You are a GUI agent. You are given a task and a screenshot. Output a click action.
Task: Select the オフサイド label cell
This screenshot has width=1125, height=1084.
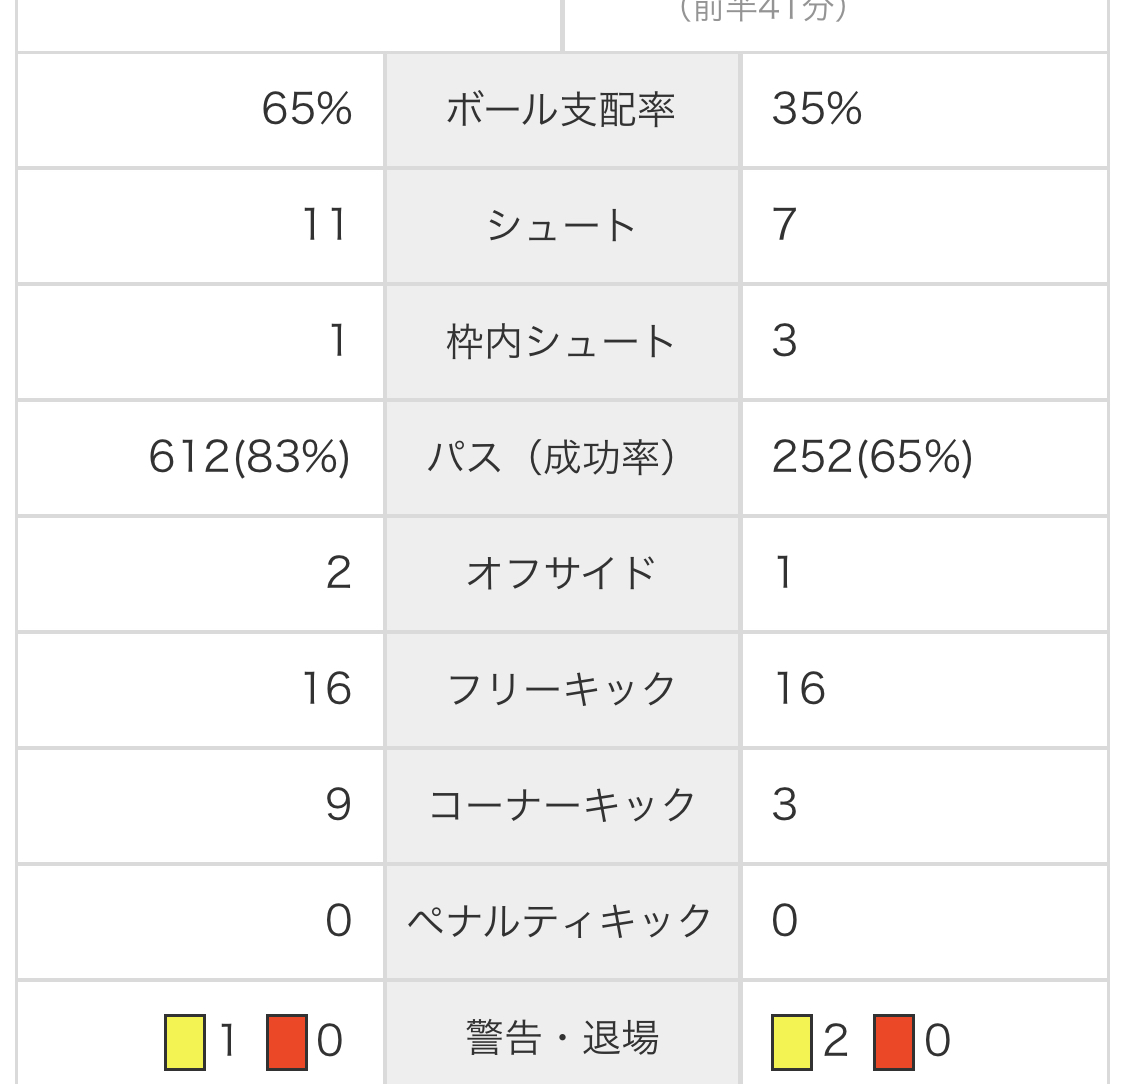561,573
